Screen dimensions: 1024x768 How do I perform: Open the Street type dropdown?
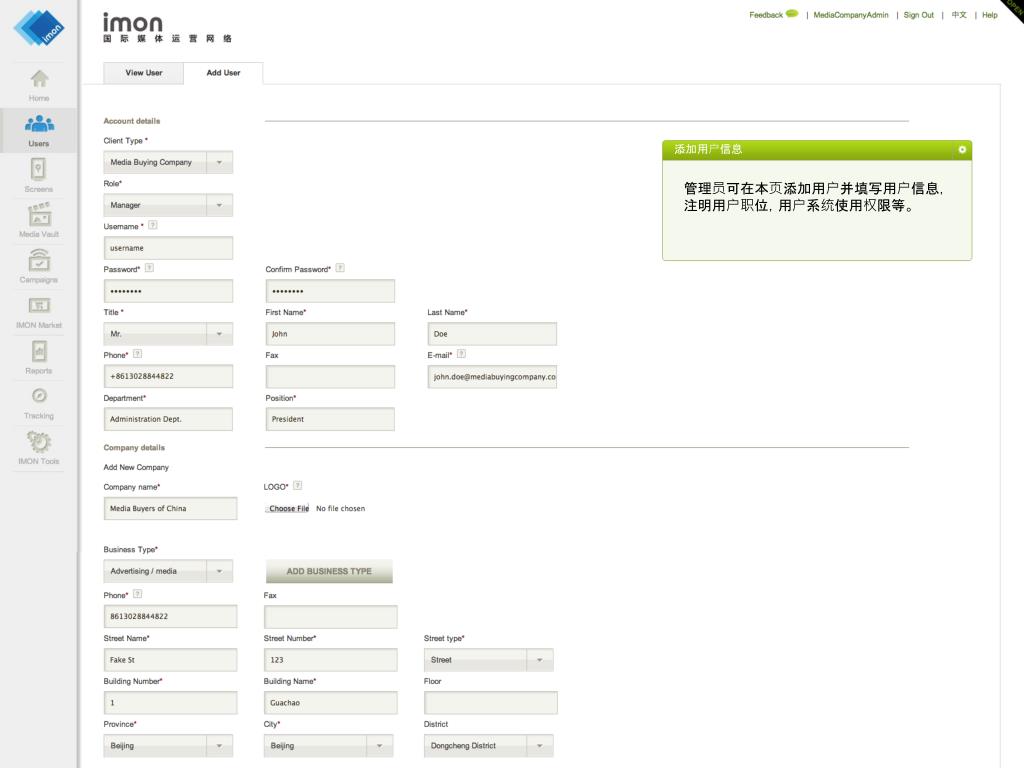click(x=488, y=660)
